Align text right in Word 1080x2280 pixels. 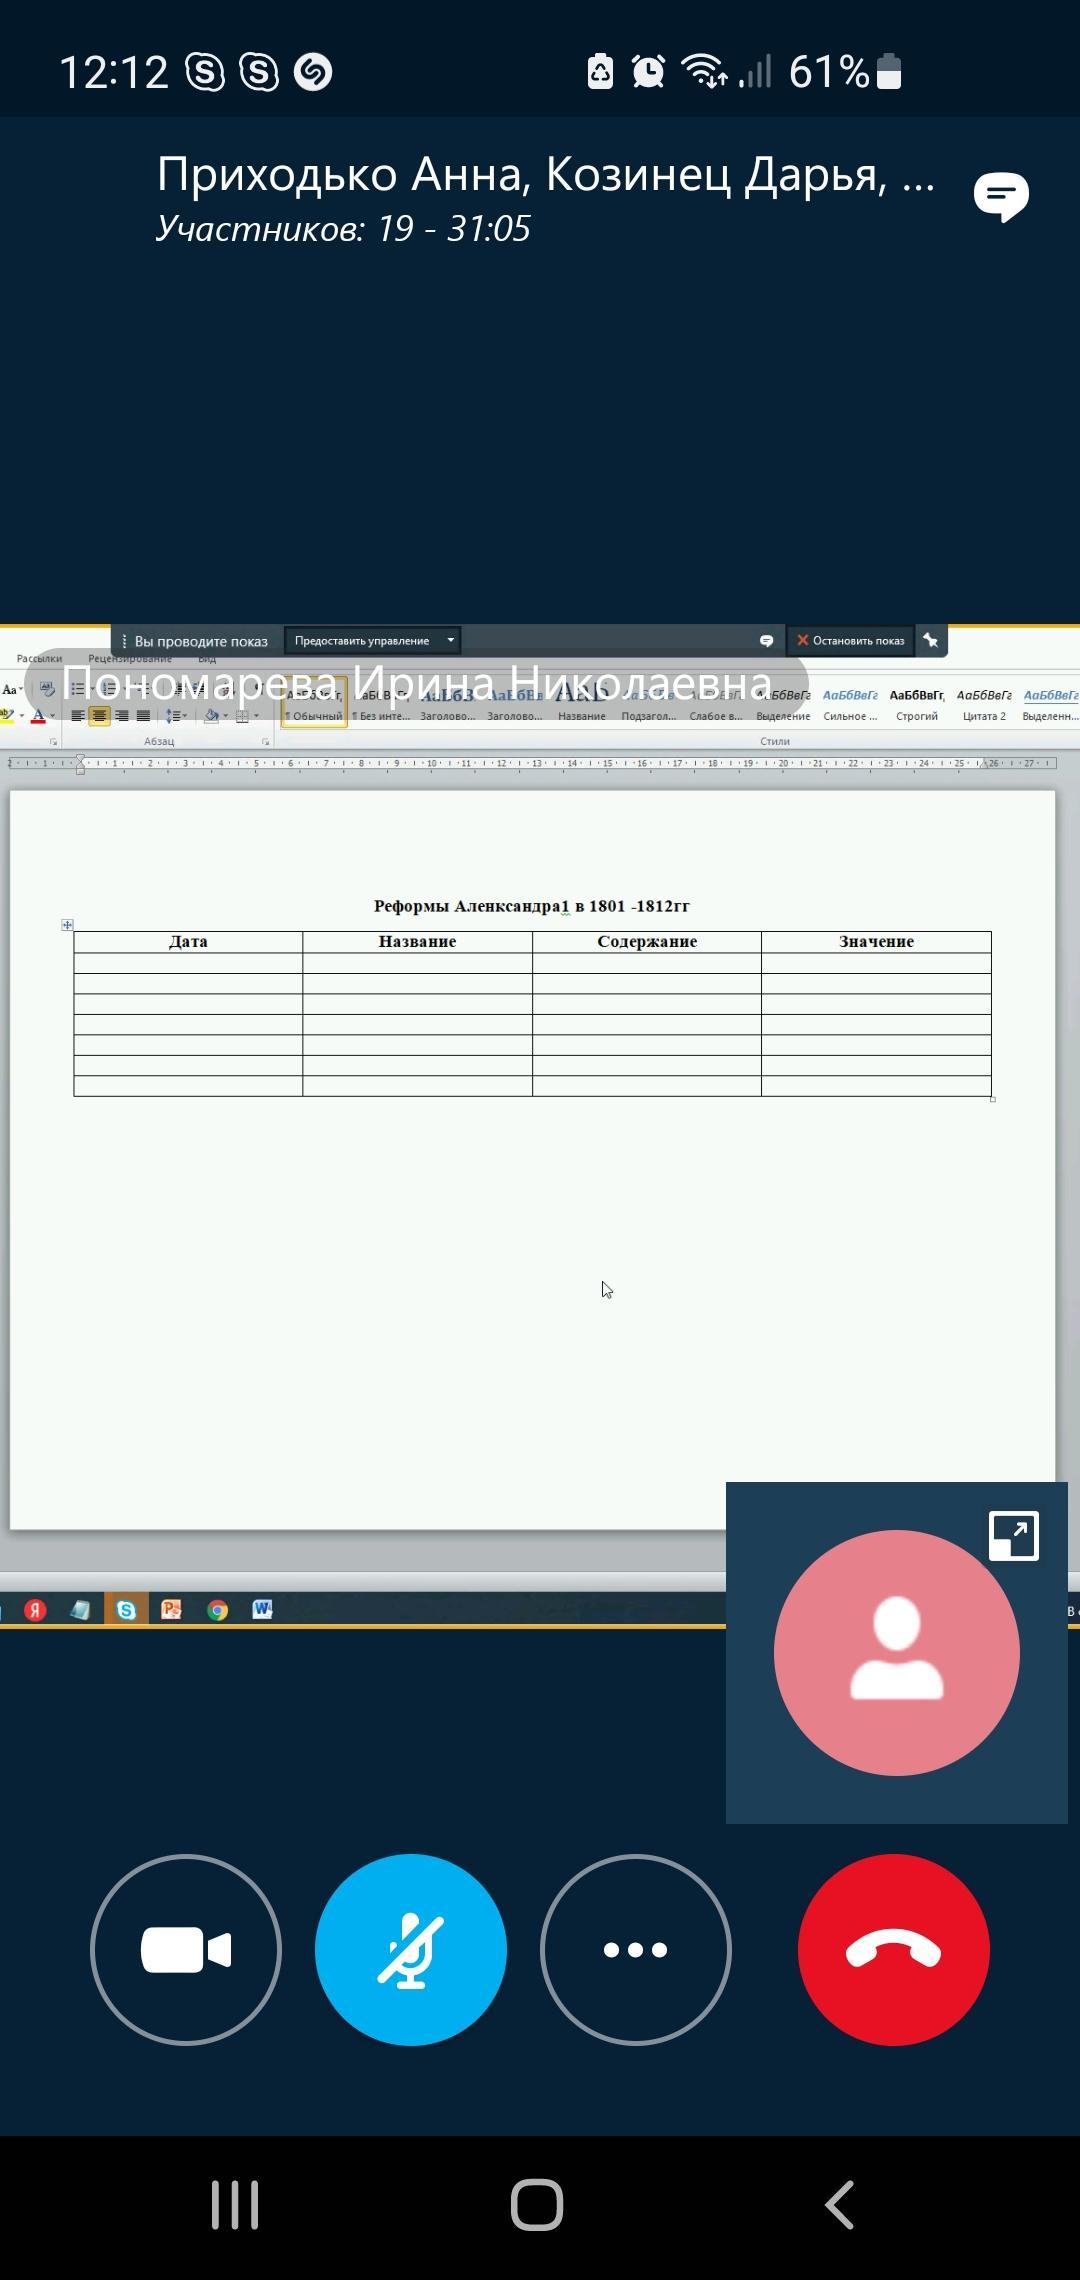[x=121, y=716]
